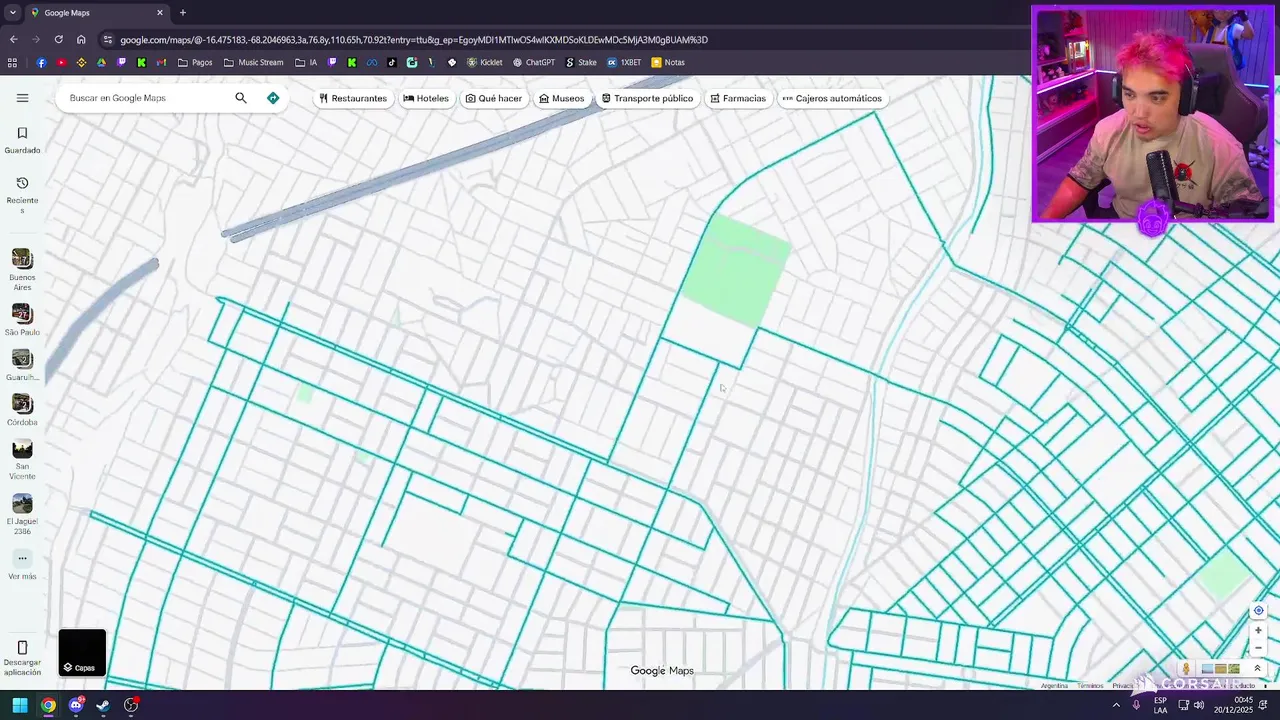Open the Capas layers switcher

click(x=82, y=653)
